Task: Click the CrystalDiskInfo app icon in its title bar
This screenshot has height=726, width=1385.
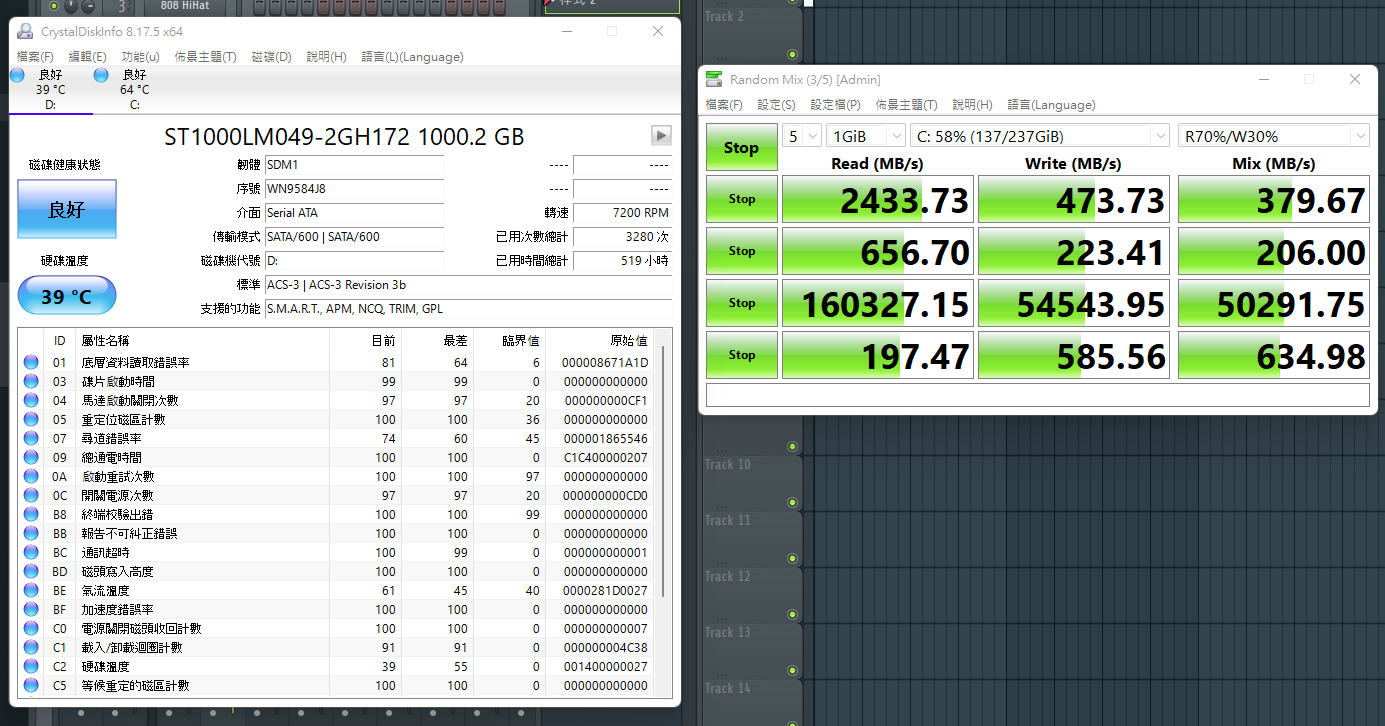Action: point(25,31)
